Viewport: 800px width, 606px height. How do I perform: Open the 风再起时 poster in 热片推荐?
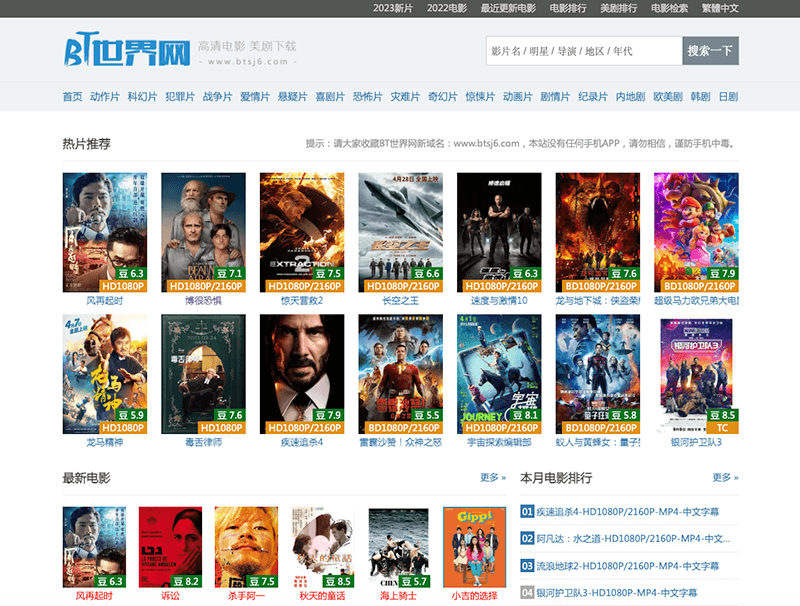[105, 232]
